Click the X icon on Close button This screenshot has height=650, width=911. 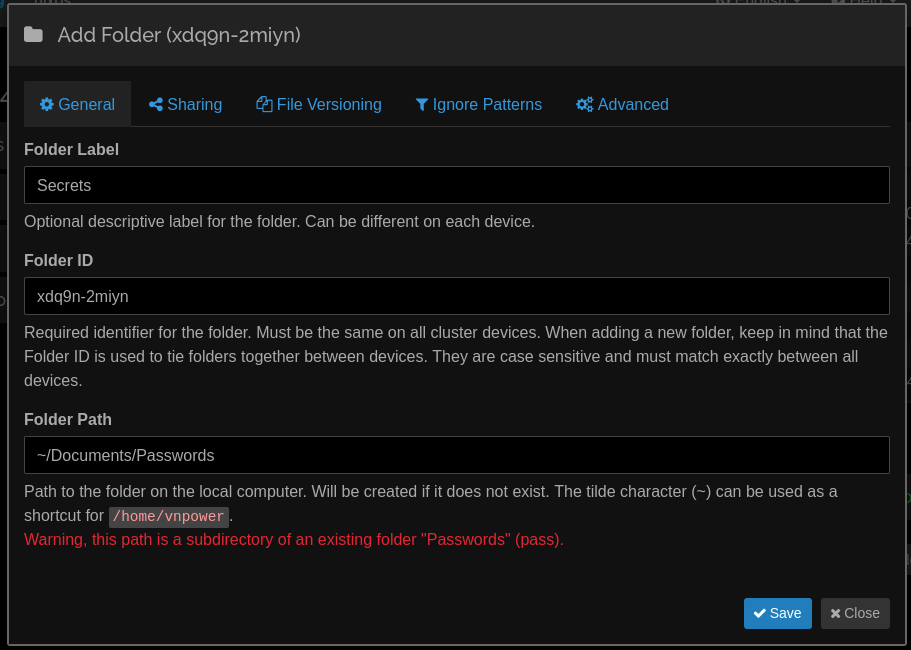835,613
